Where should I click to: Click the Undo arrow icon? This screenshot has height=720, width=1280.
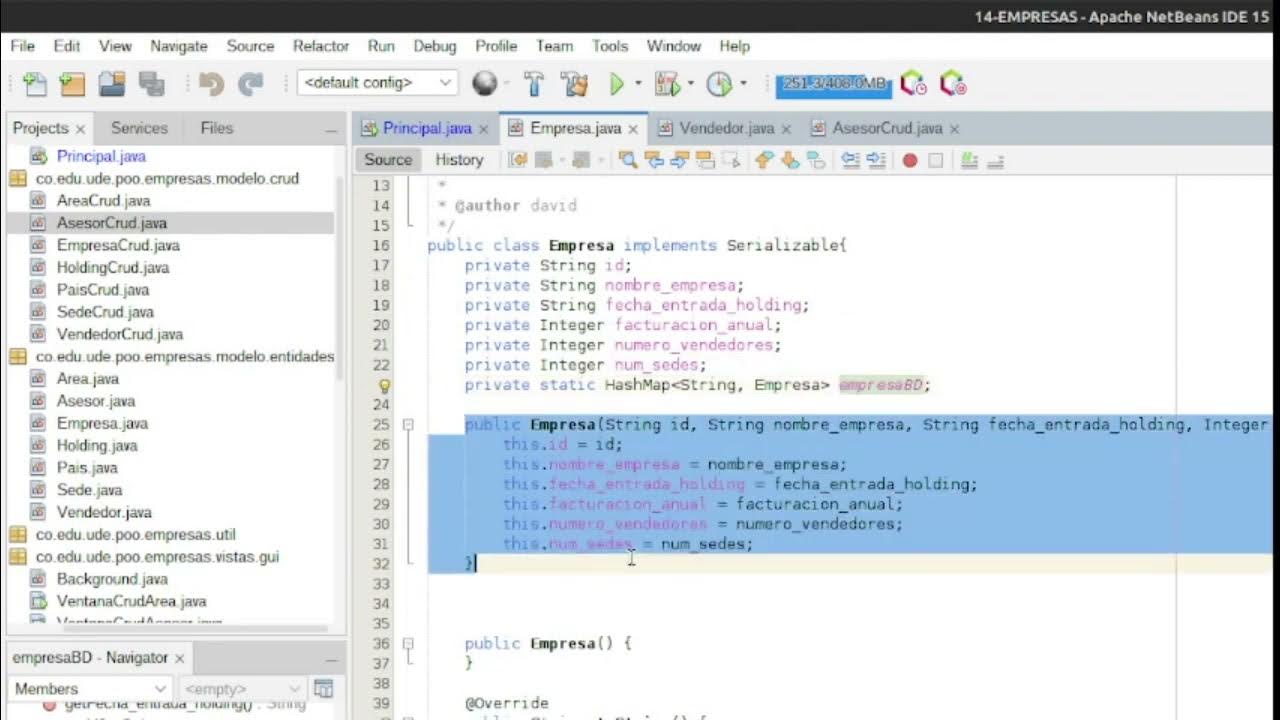coord(211,84)
